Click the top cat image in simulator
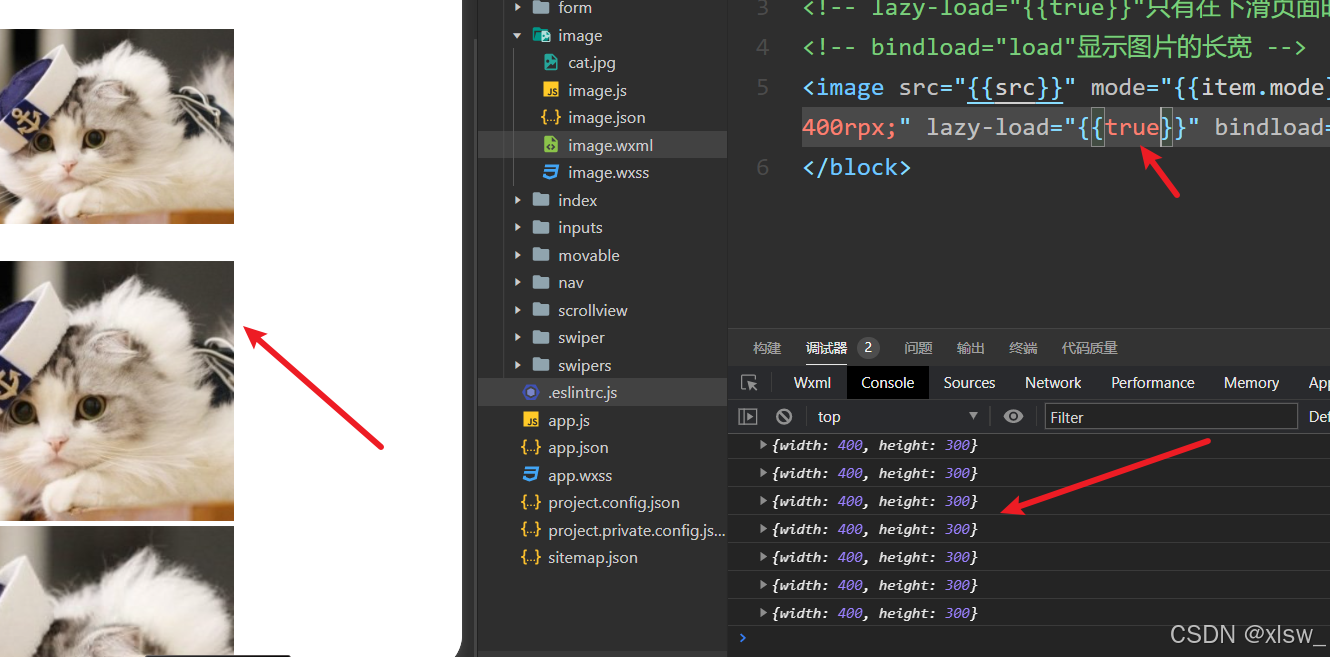The width and height of the screenshot is (1330, 657). point(117,126)
